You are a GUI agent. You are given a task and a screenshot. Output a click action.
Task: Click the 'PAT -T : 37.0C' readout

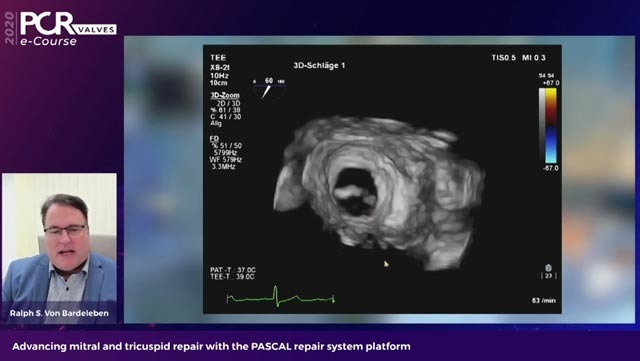tap(233, 270)
